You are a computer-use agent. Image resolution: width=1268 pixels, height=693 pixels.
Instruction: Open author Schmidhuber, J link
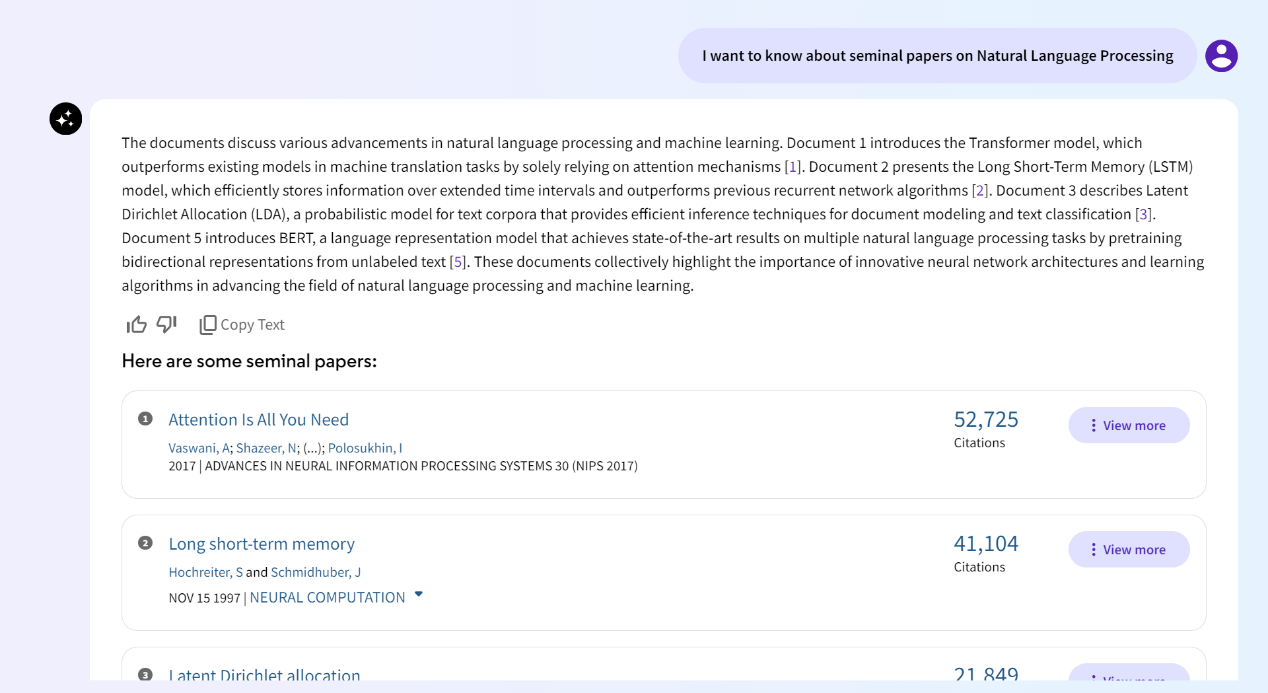pyautogui.click(x=316, y=572)
